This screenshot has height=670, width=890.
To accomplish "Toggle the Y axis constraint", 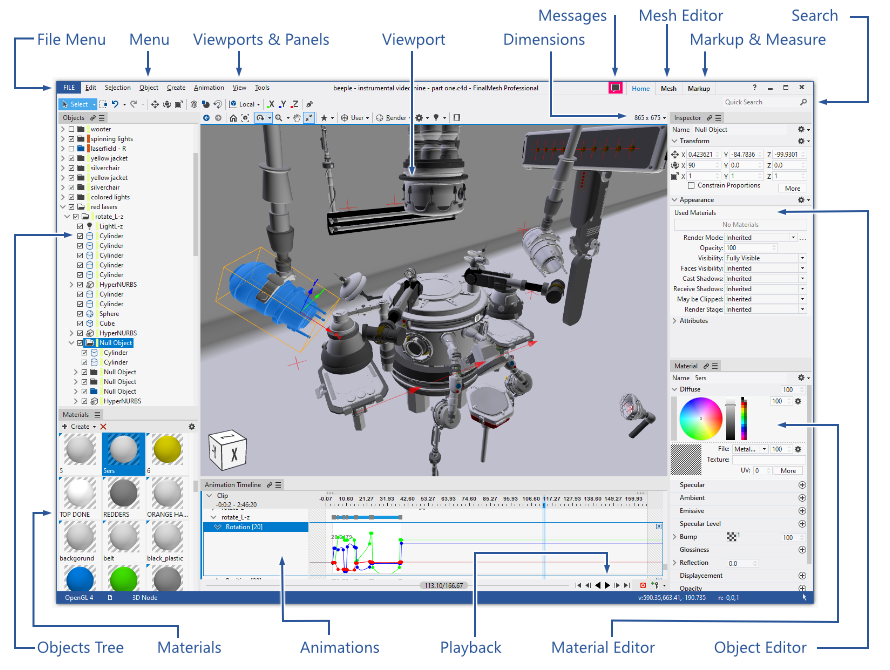I will click(x=283, y=104).
